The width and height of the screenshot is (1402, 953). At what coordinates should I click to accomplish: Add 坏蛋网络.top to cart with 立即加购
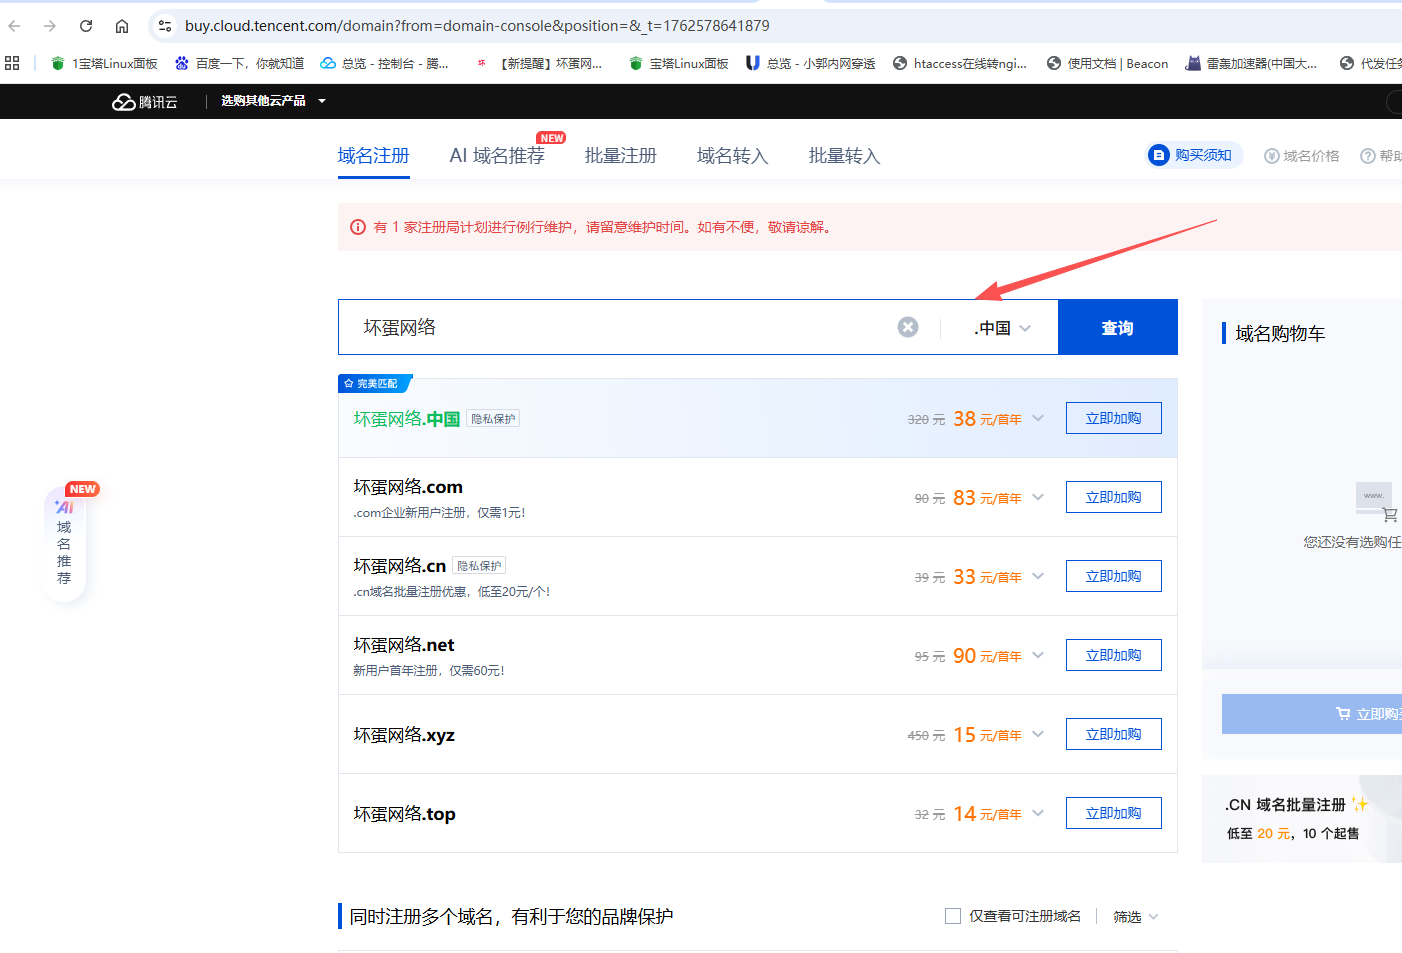pos(1113,813)
